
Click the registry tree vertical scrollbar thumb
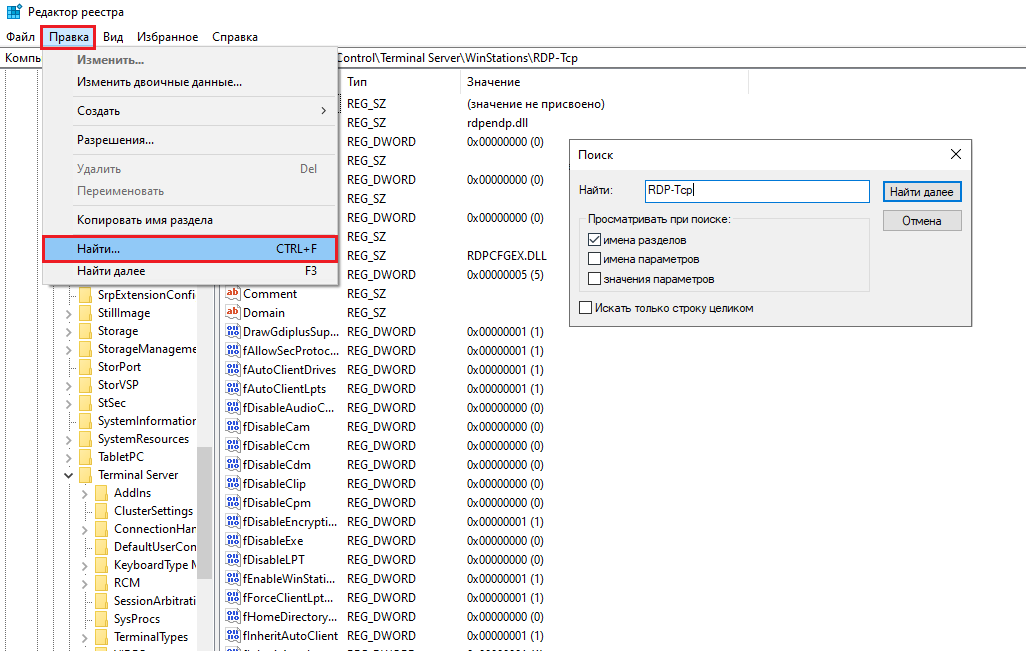[204, 510]
